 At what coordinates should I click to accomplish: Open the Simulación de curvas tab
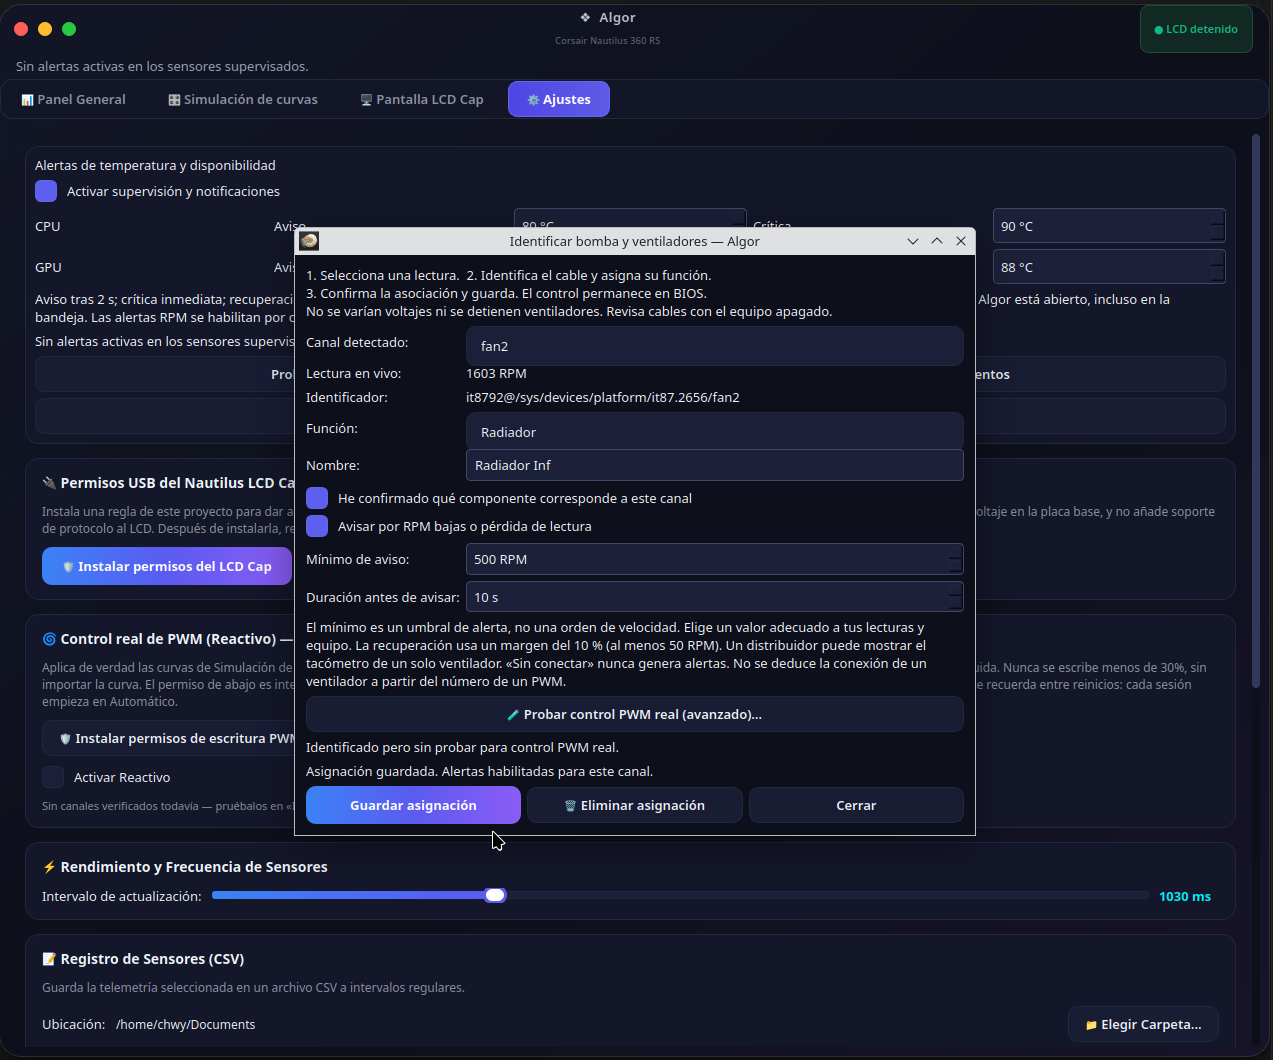pyautogui.click(x=243, y=99)
